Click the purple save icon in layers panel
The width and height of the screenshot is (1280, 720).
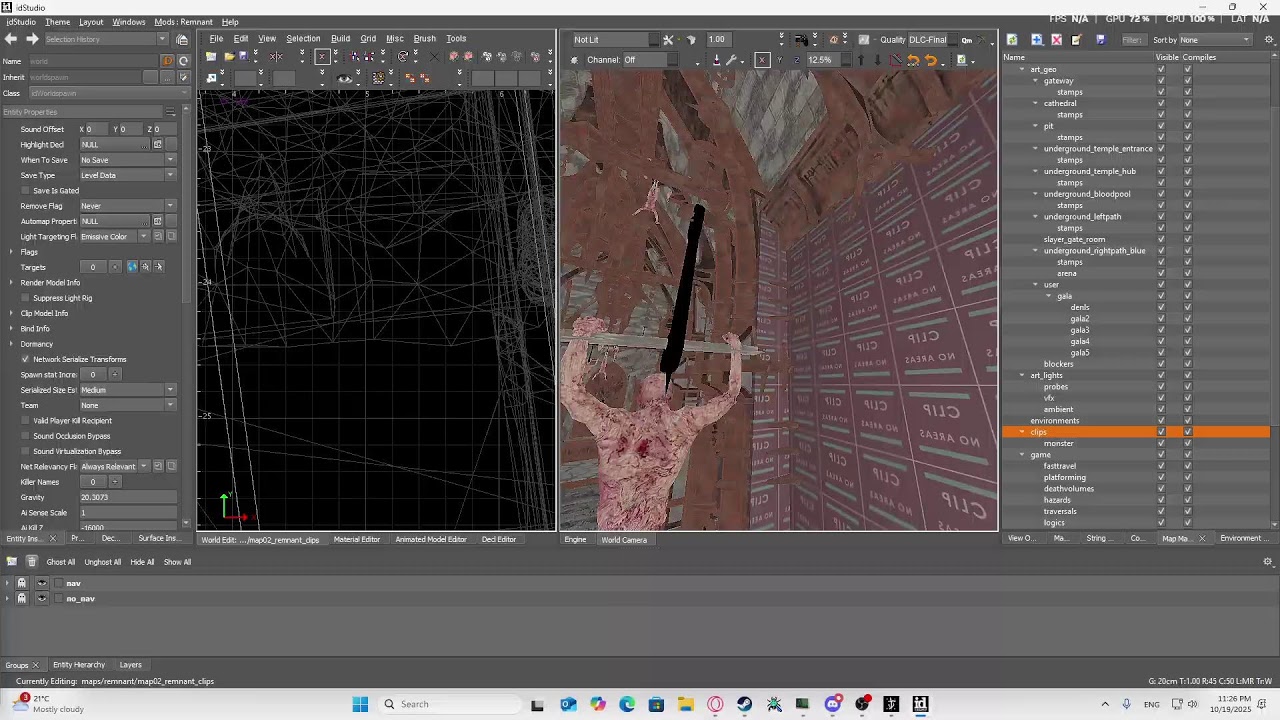coord(1100,40)
